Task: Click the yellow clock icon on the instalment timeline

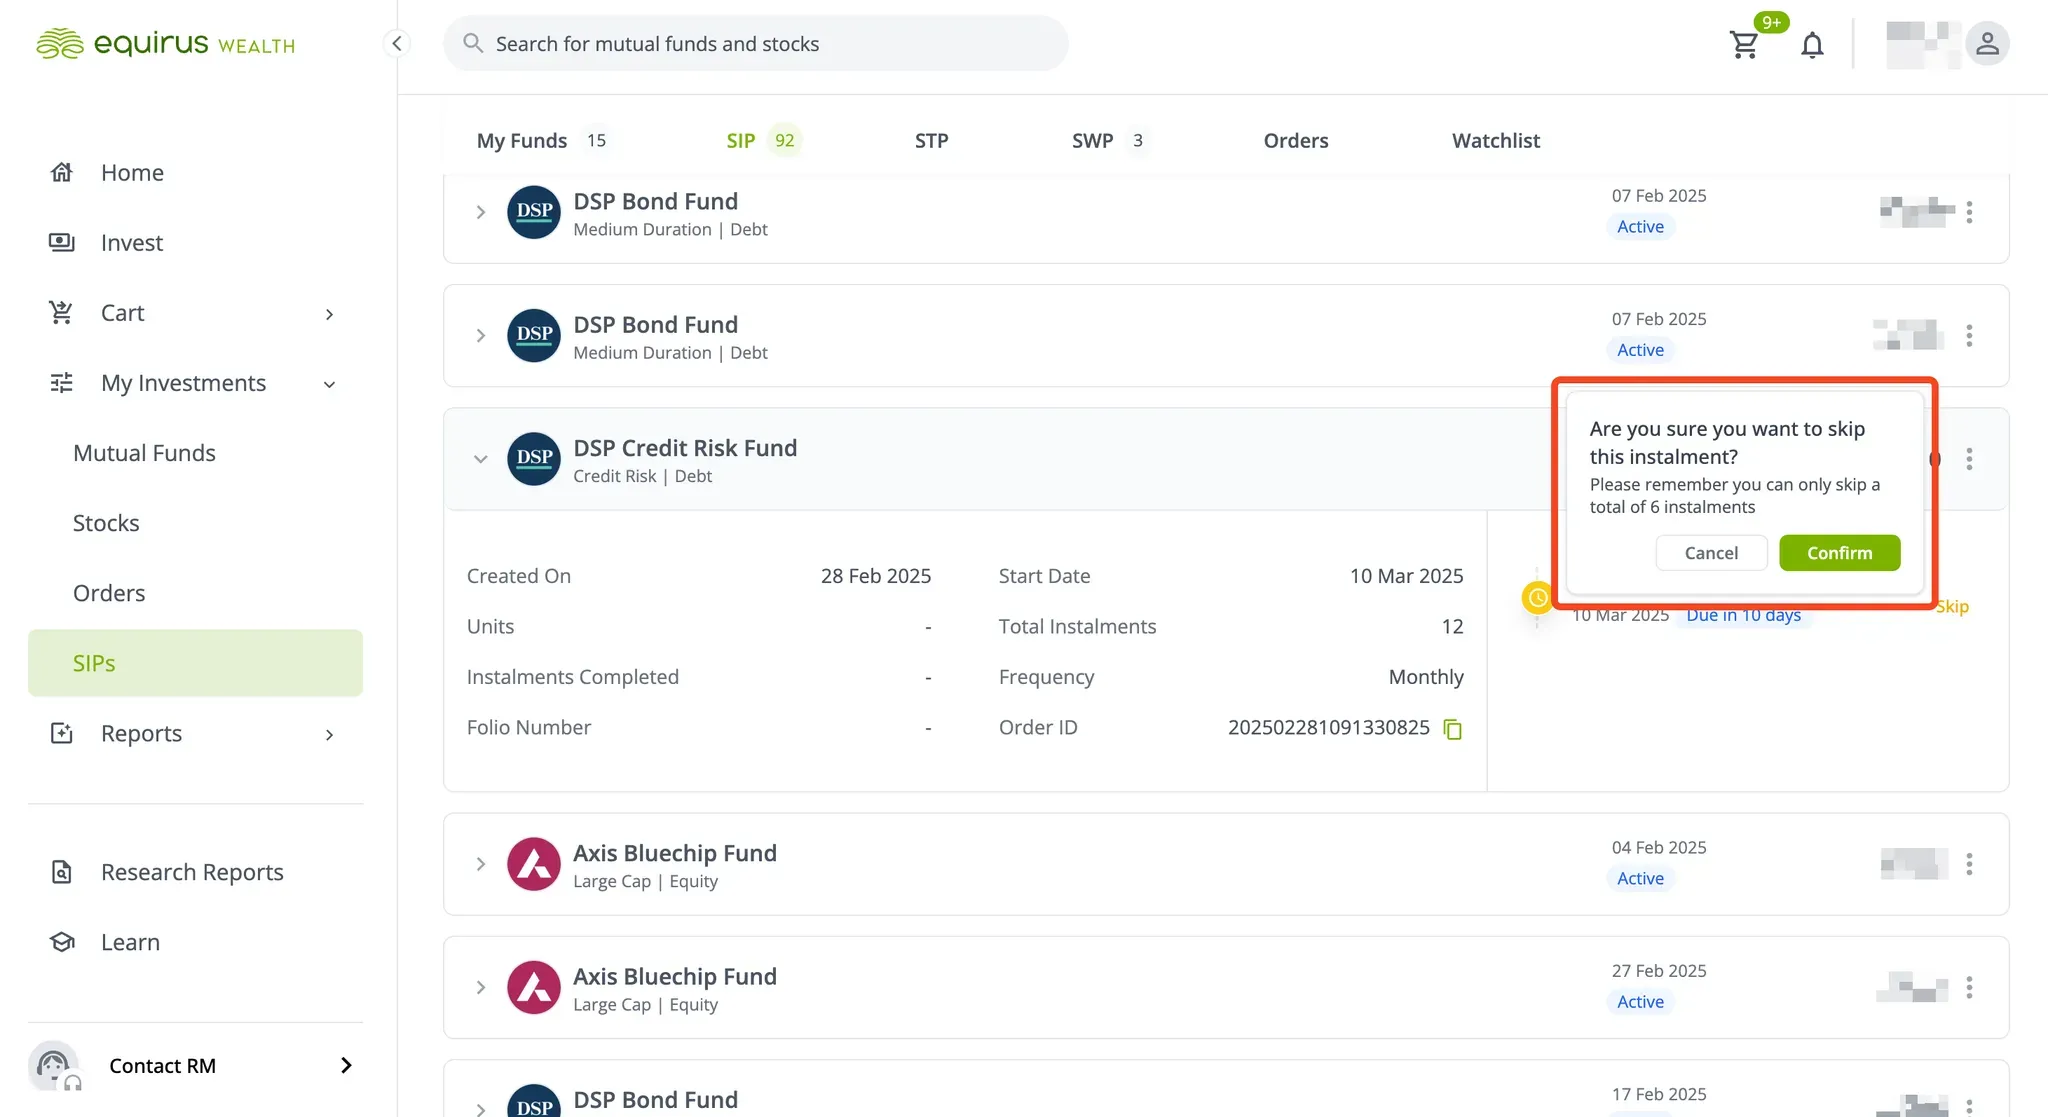Action: (x=1538, y=598)
